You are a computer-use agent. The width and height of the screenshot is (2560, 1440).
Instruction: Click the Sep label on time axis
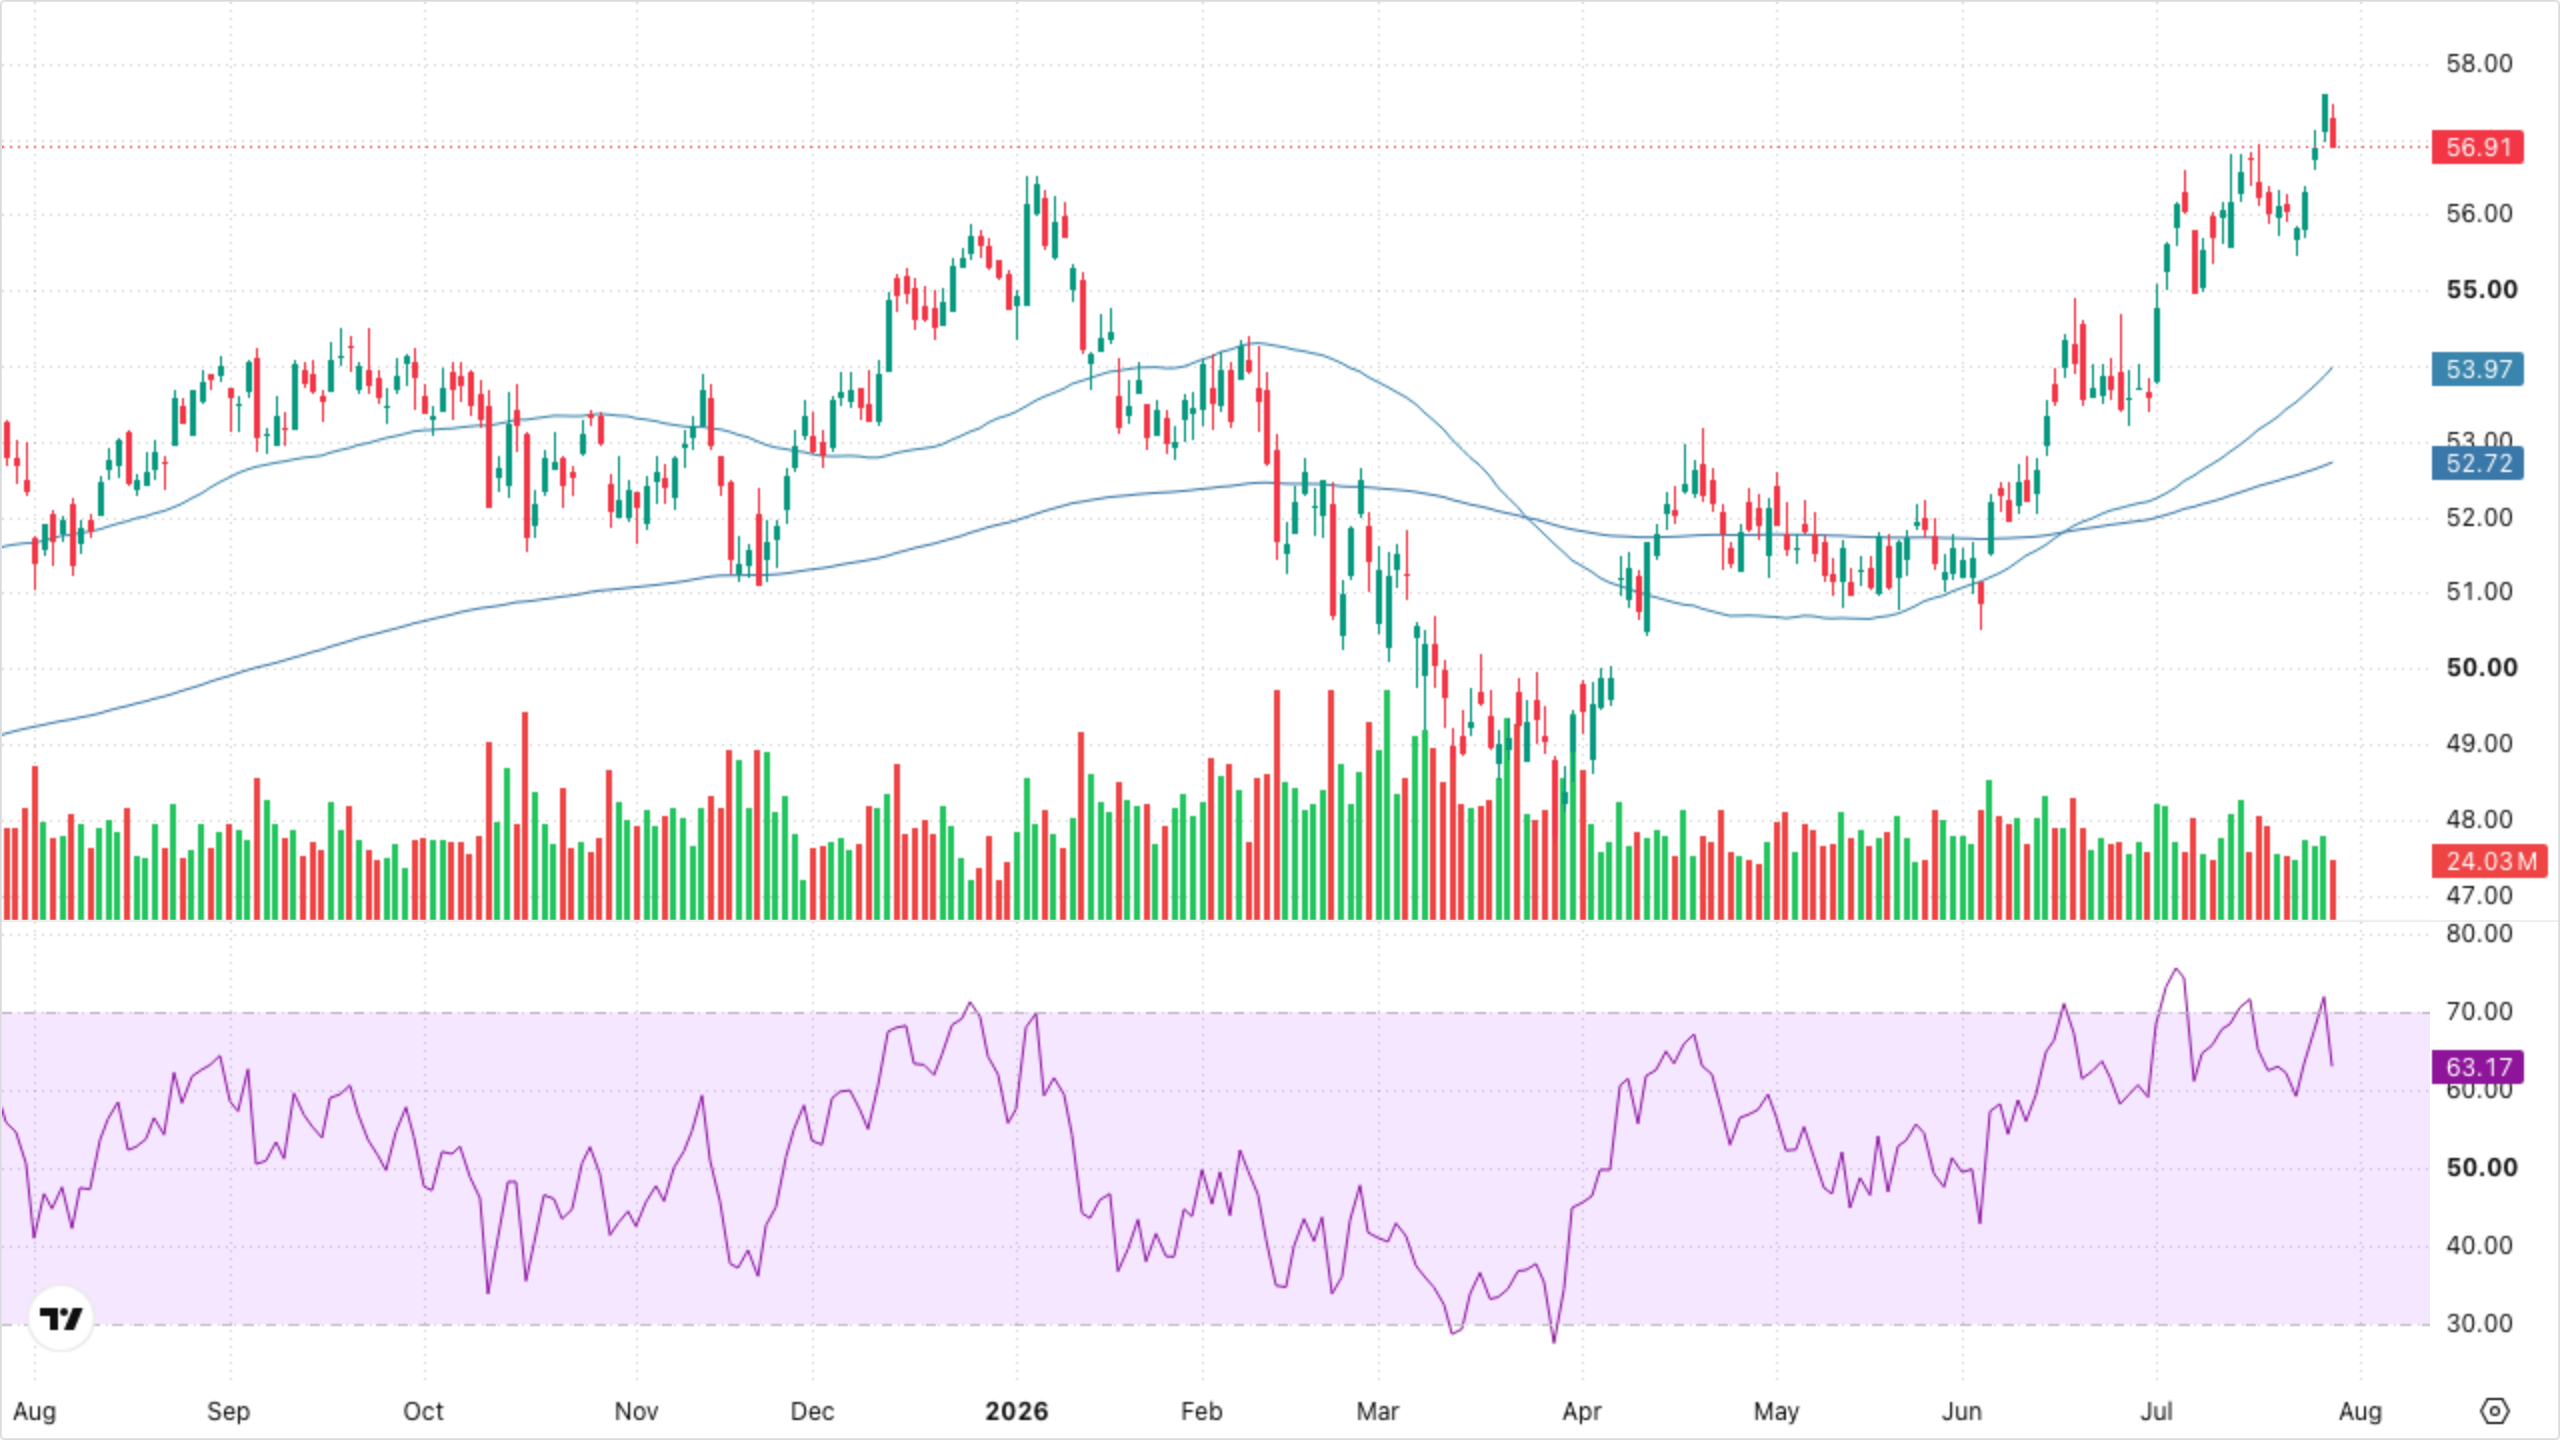(x=228, y=1411)
